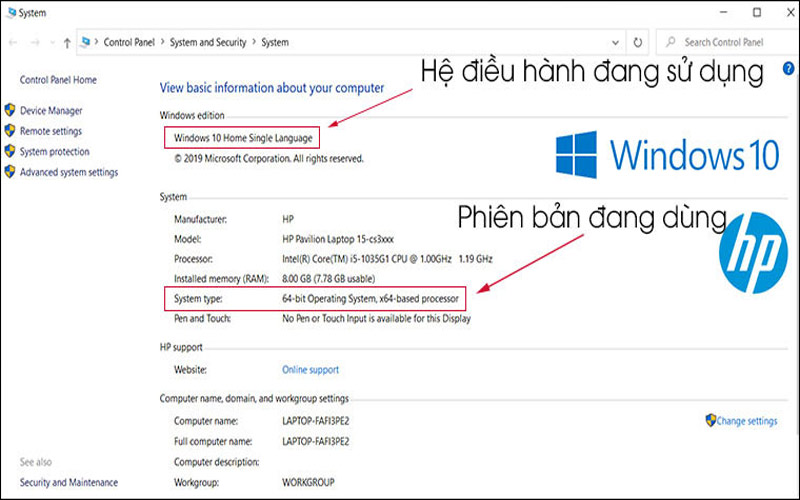Open the recent locations dropdown arrow
This screenshot has width=800, height=500.
(52, 43)
